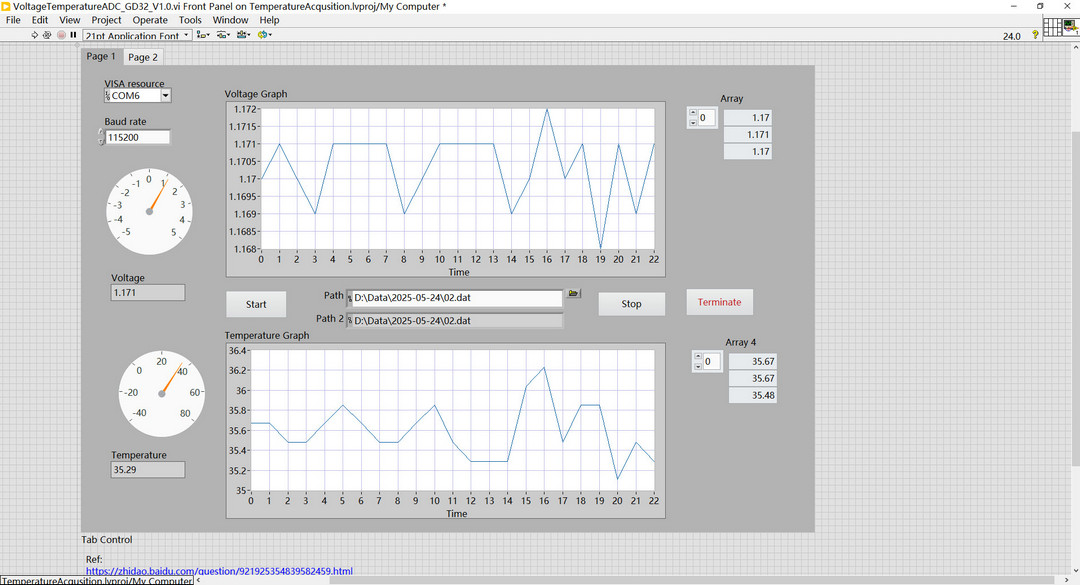This screenshot has width=1080, height=585.
Task: Click the Run arrow in toolbar
Action: tap(35, 35)
